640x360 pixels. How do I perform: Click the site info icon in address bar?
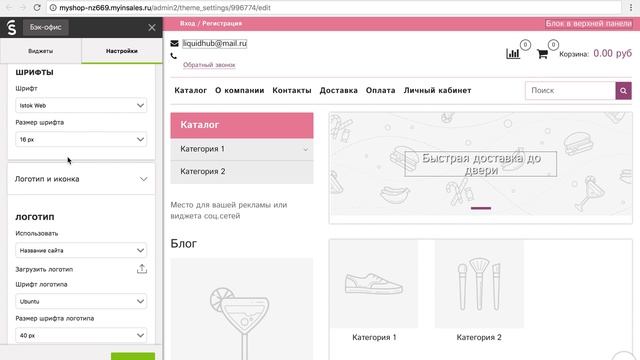tap(53, 7)
